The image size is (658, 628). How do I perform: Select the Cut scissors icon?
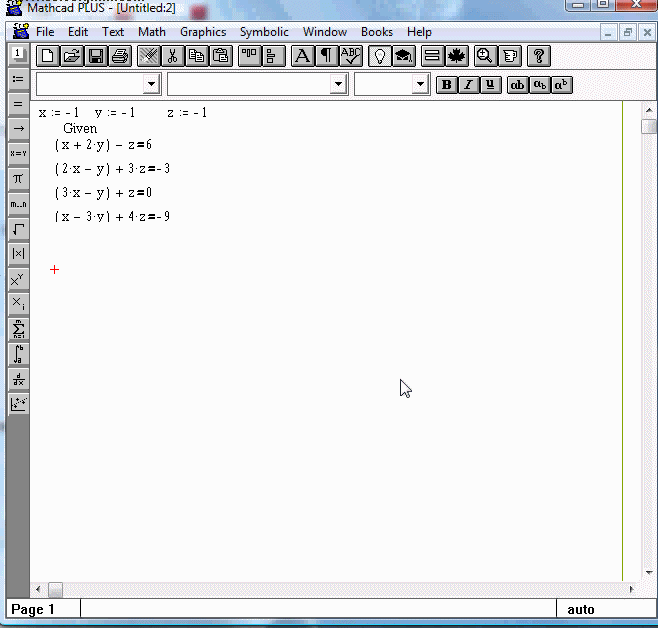[x=172, y=56]
